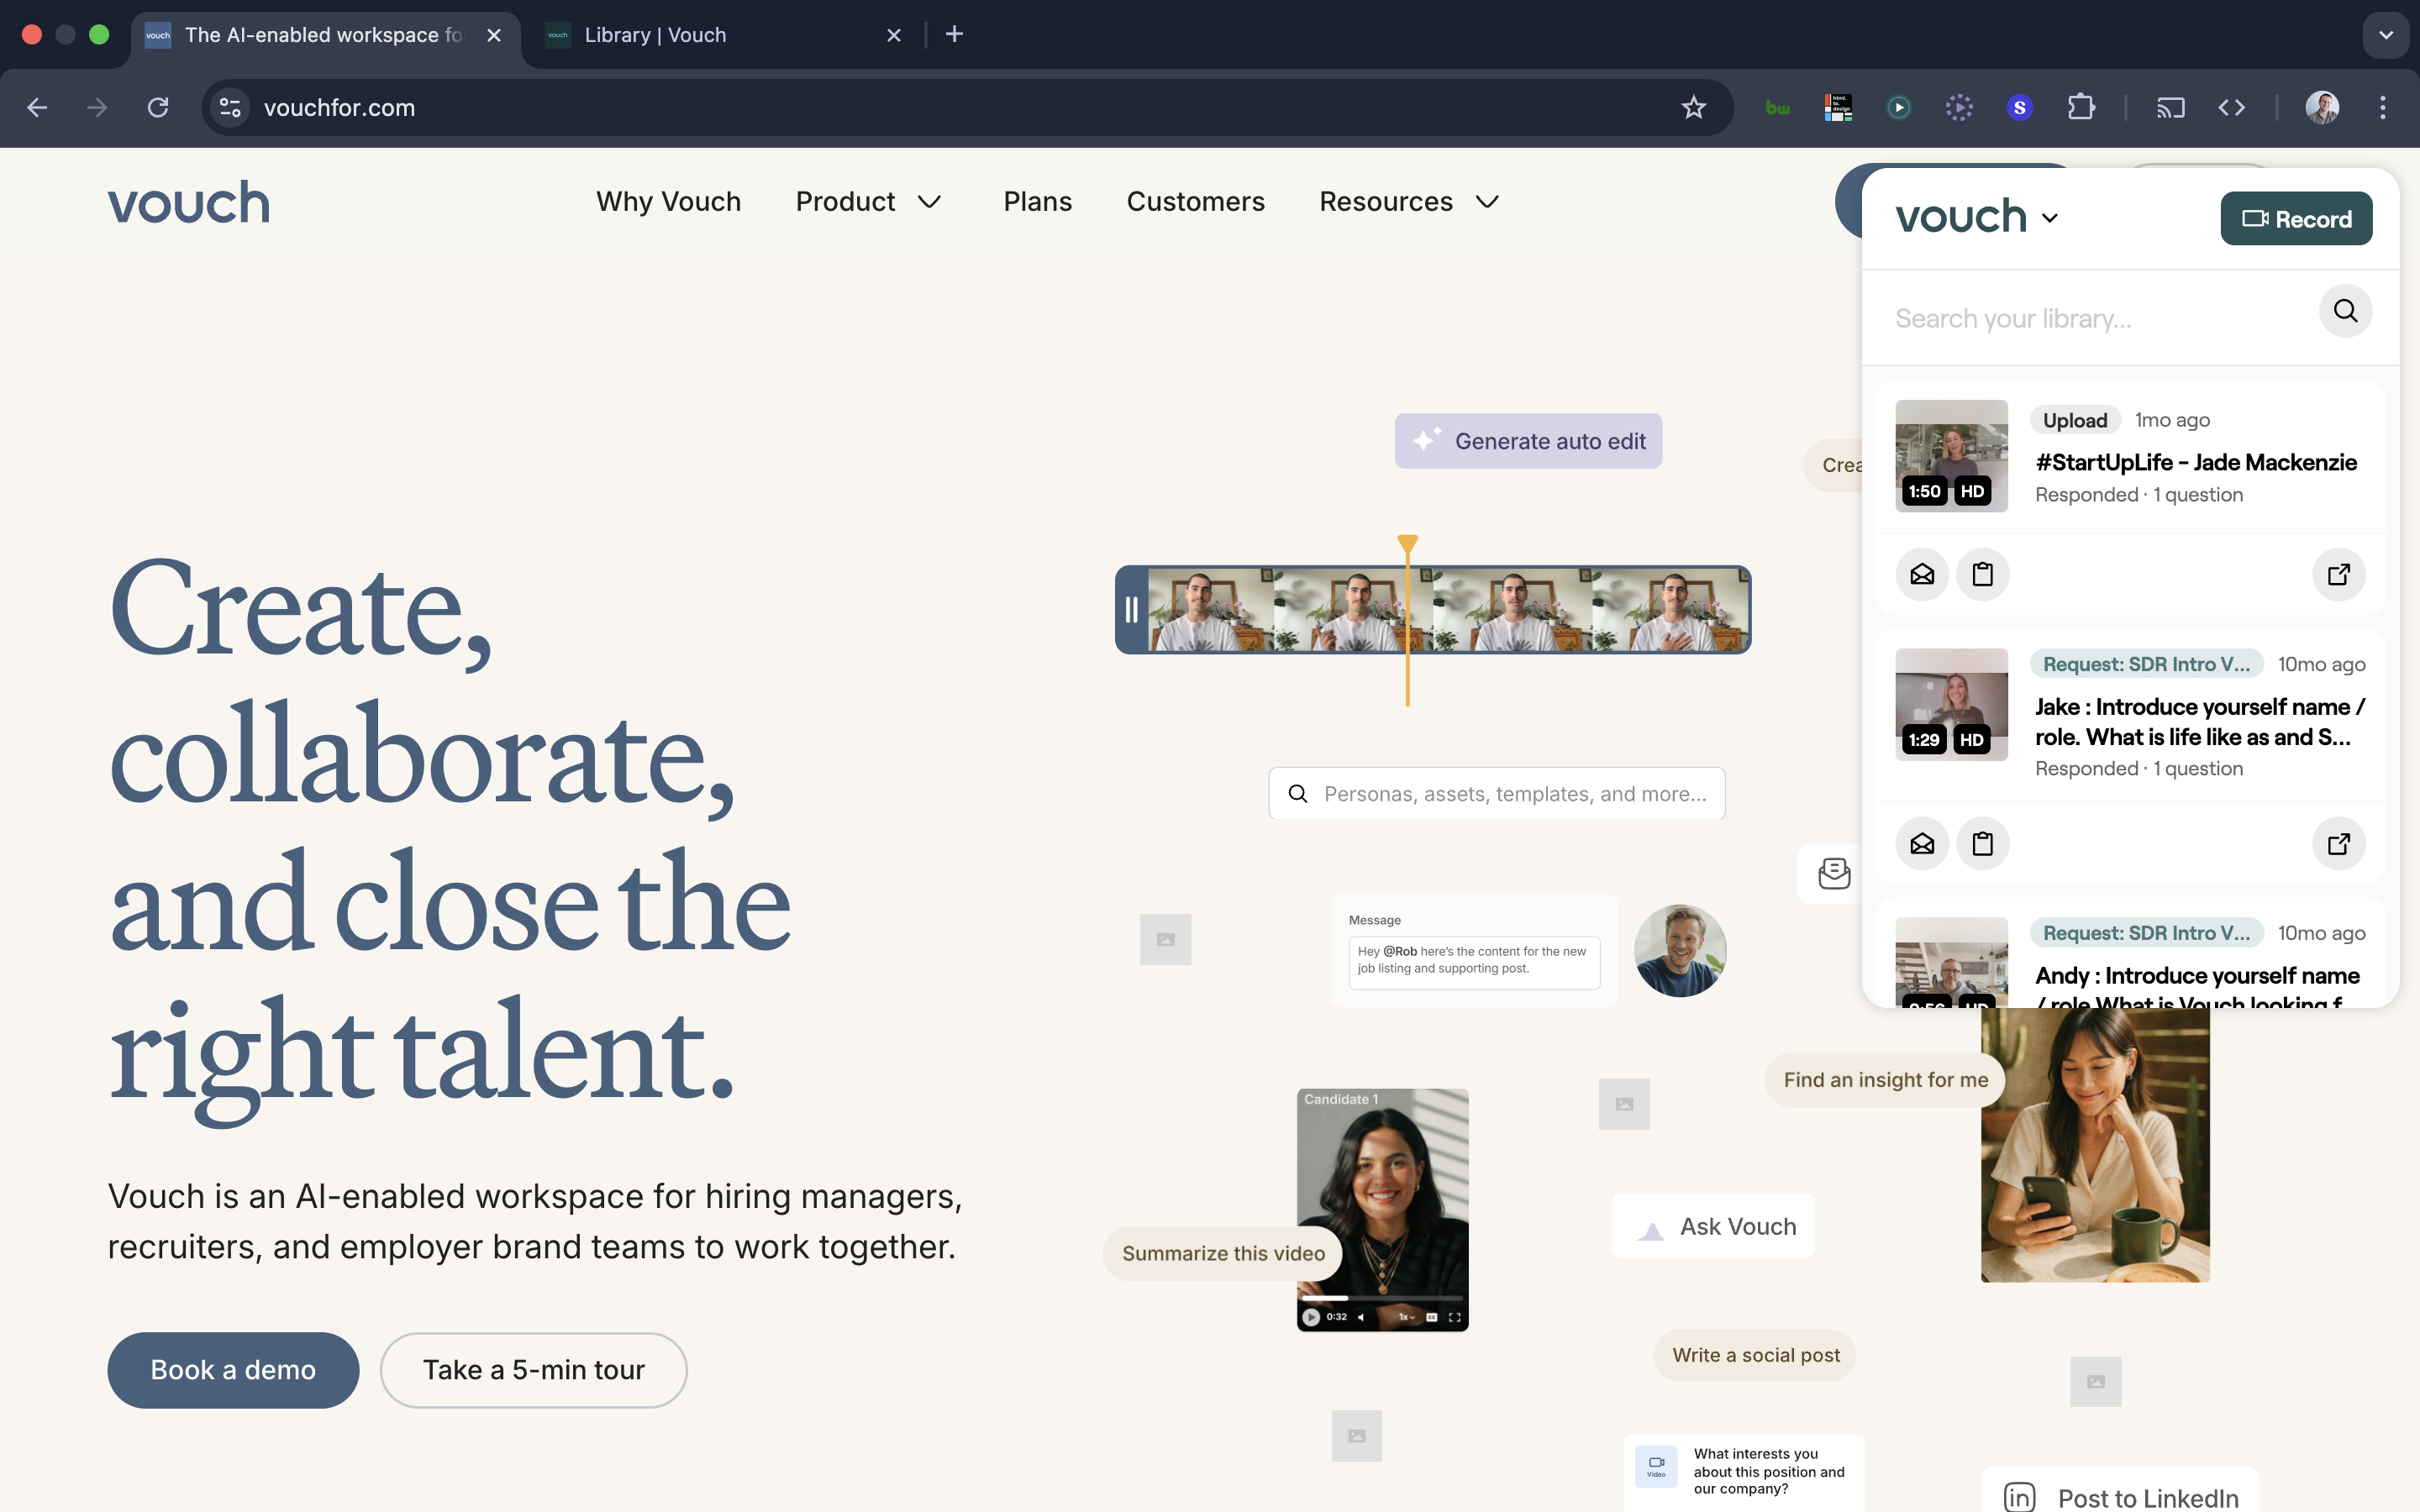This screenshot has width=2420, height=1512.
Task: Open a new browser tab
Action: click(955, 34)
